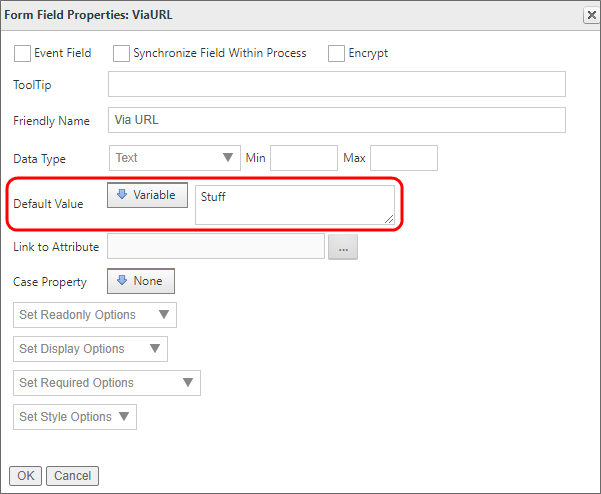Open the Data Type dropdown showing Text
The image size is (601, 494).
[173, 158]
